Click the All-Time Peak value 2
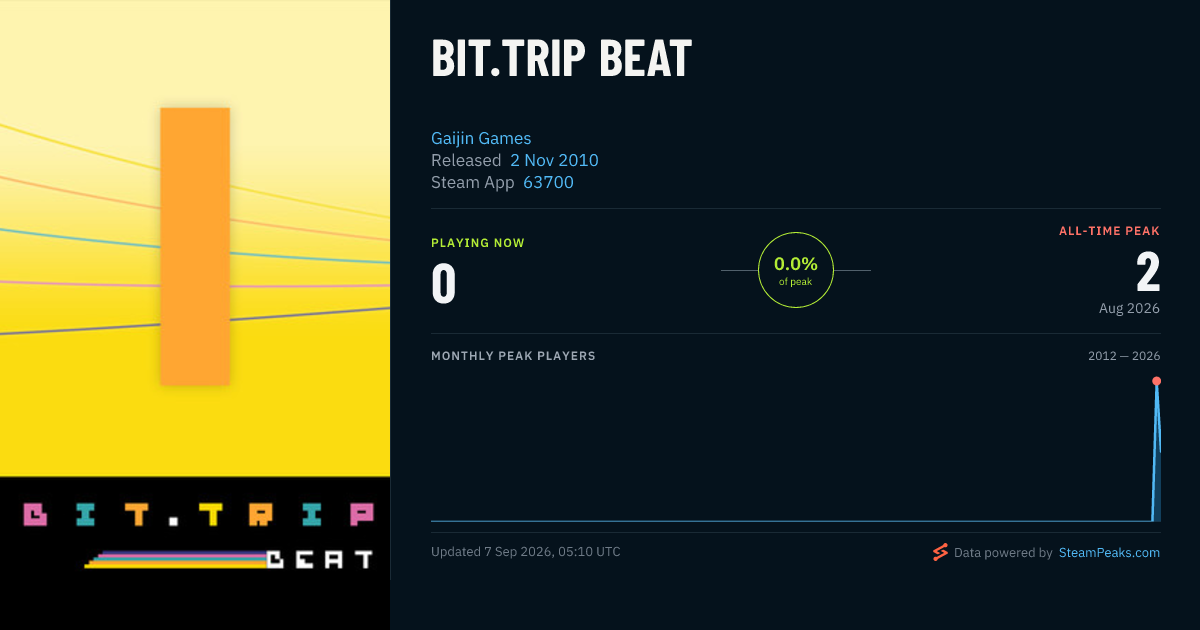The width and height of the screenshot is (1200, 630). click(x=1147, y=271)
